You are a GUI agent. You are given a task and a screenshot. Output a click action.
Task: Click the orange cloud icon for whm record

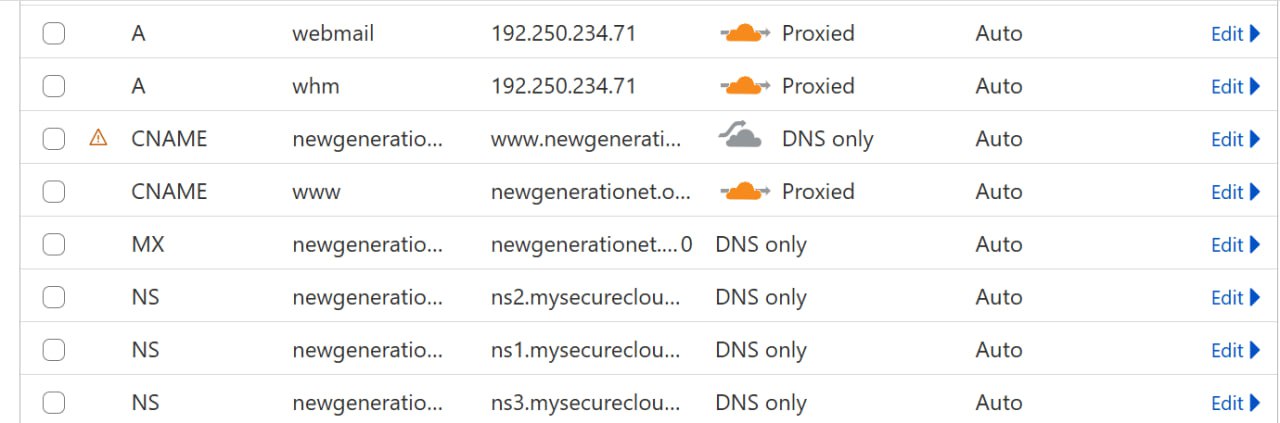pos(745,86)
